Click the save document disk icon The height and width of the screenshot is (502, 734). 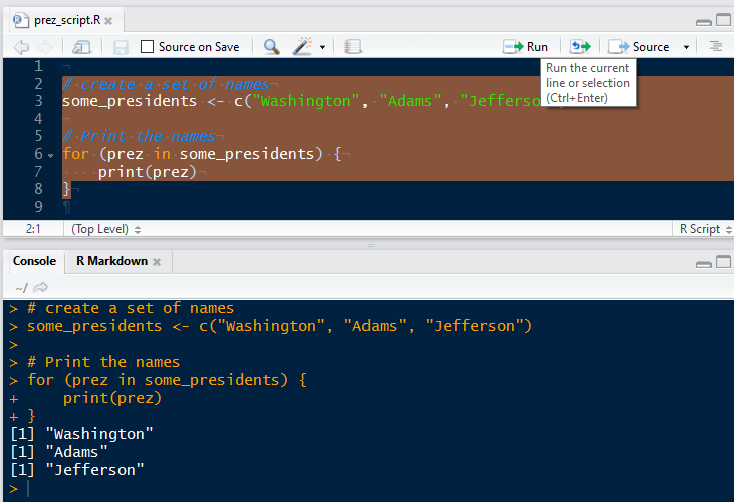click(120, 47)
